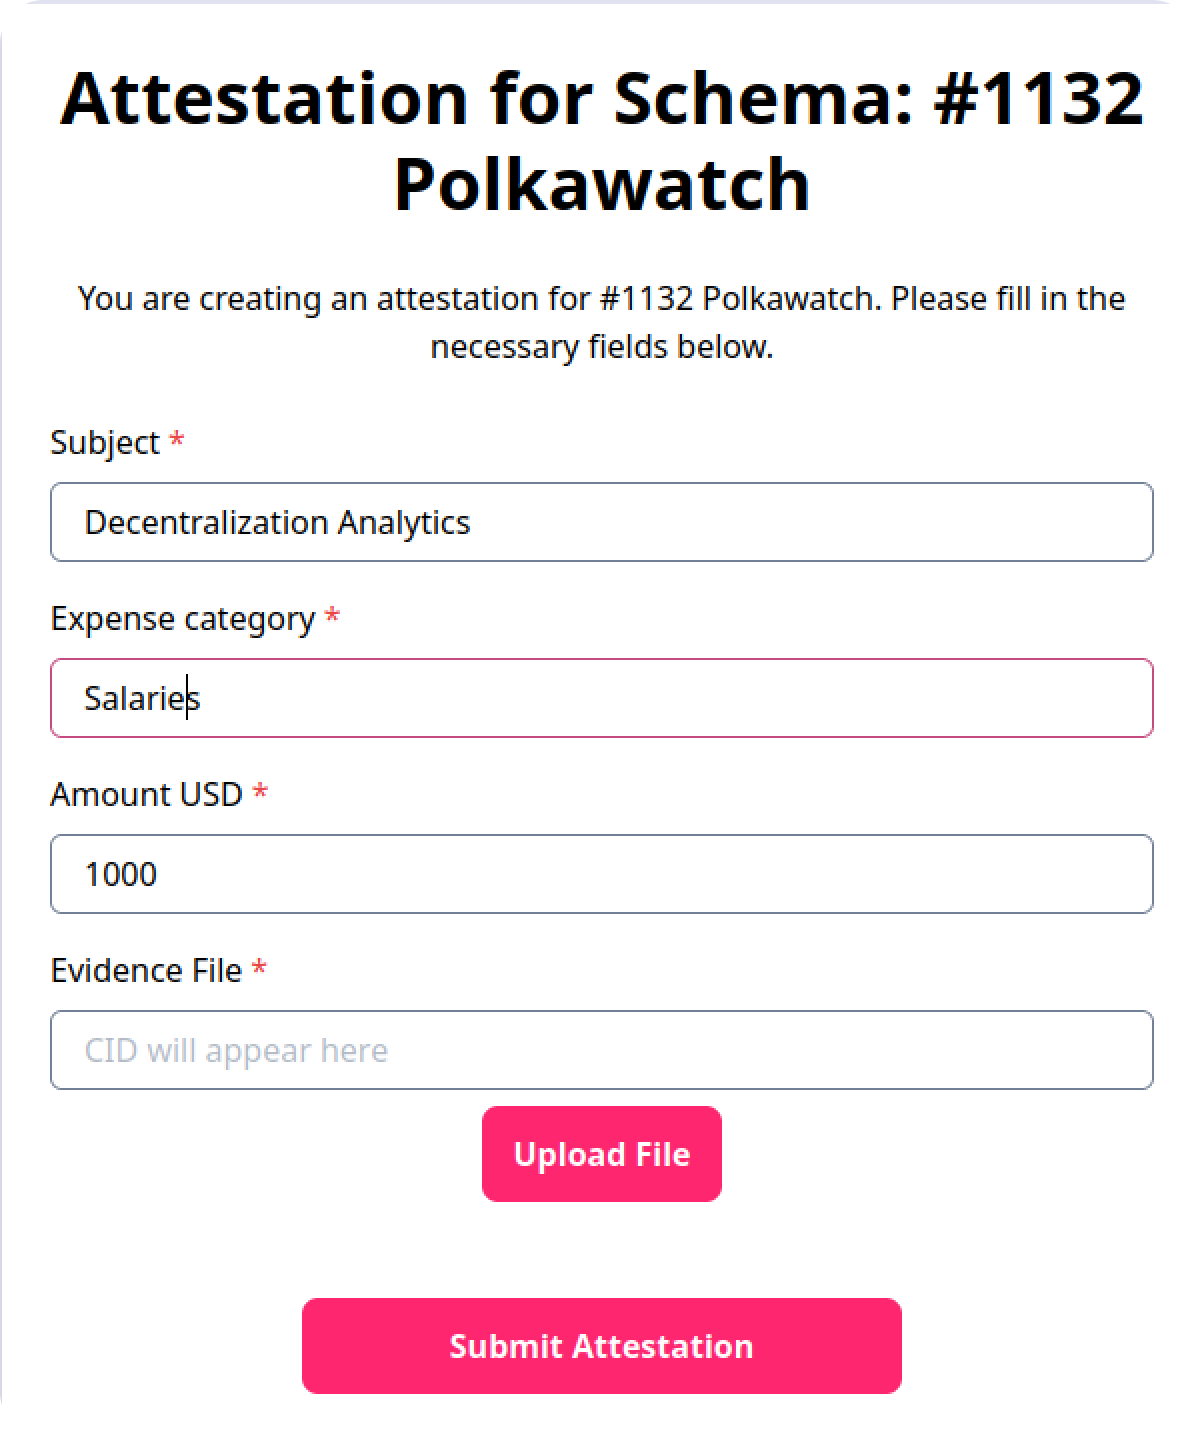1196x1436 pixels.
Task: Click the red asterisk next to Amount USD
Action: click(x=260, y=793)
